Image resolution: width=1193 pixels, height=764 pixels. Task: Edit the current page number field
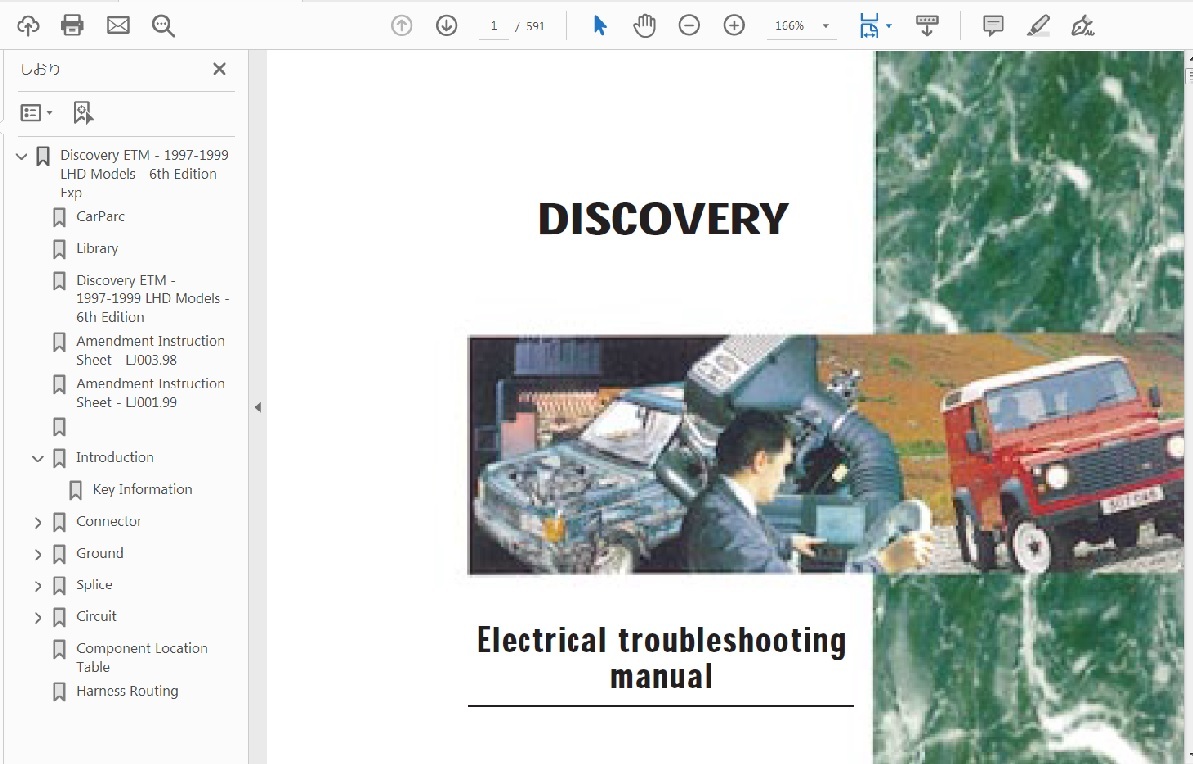[x=494, y=26]
